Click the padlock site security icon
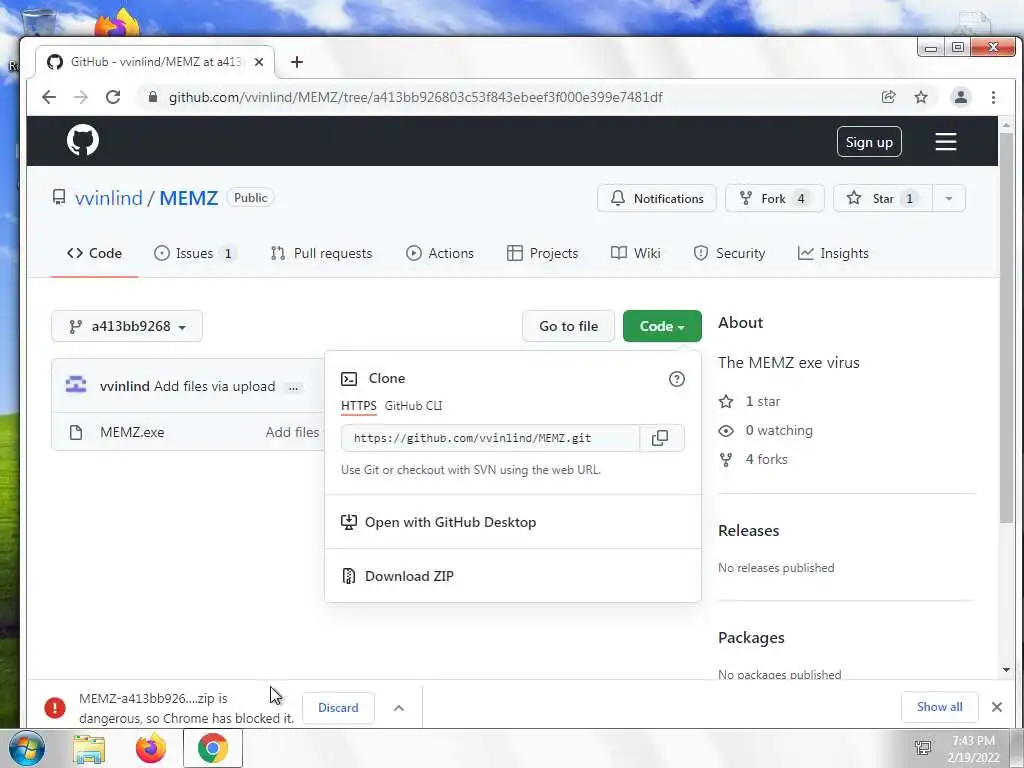1024x768 pixels. [153, 97]
